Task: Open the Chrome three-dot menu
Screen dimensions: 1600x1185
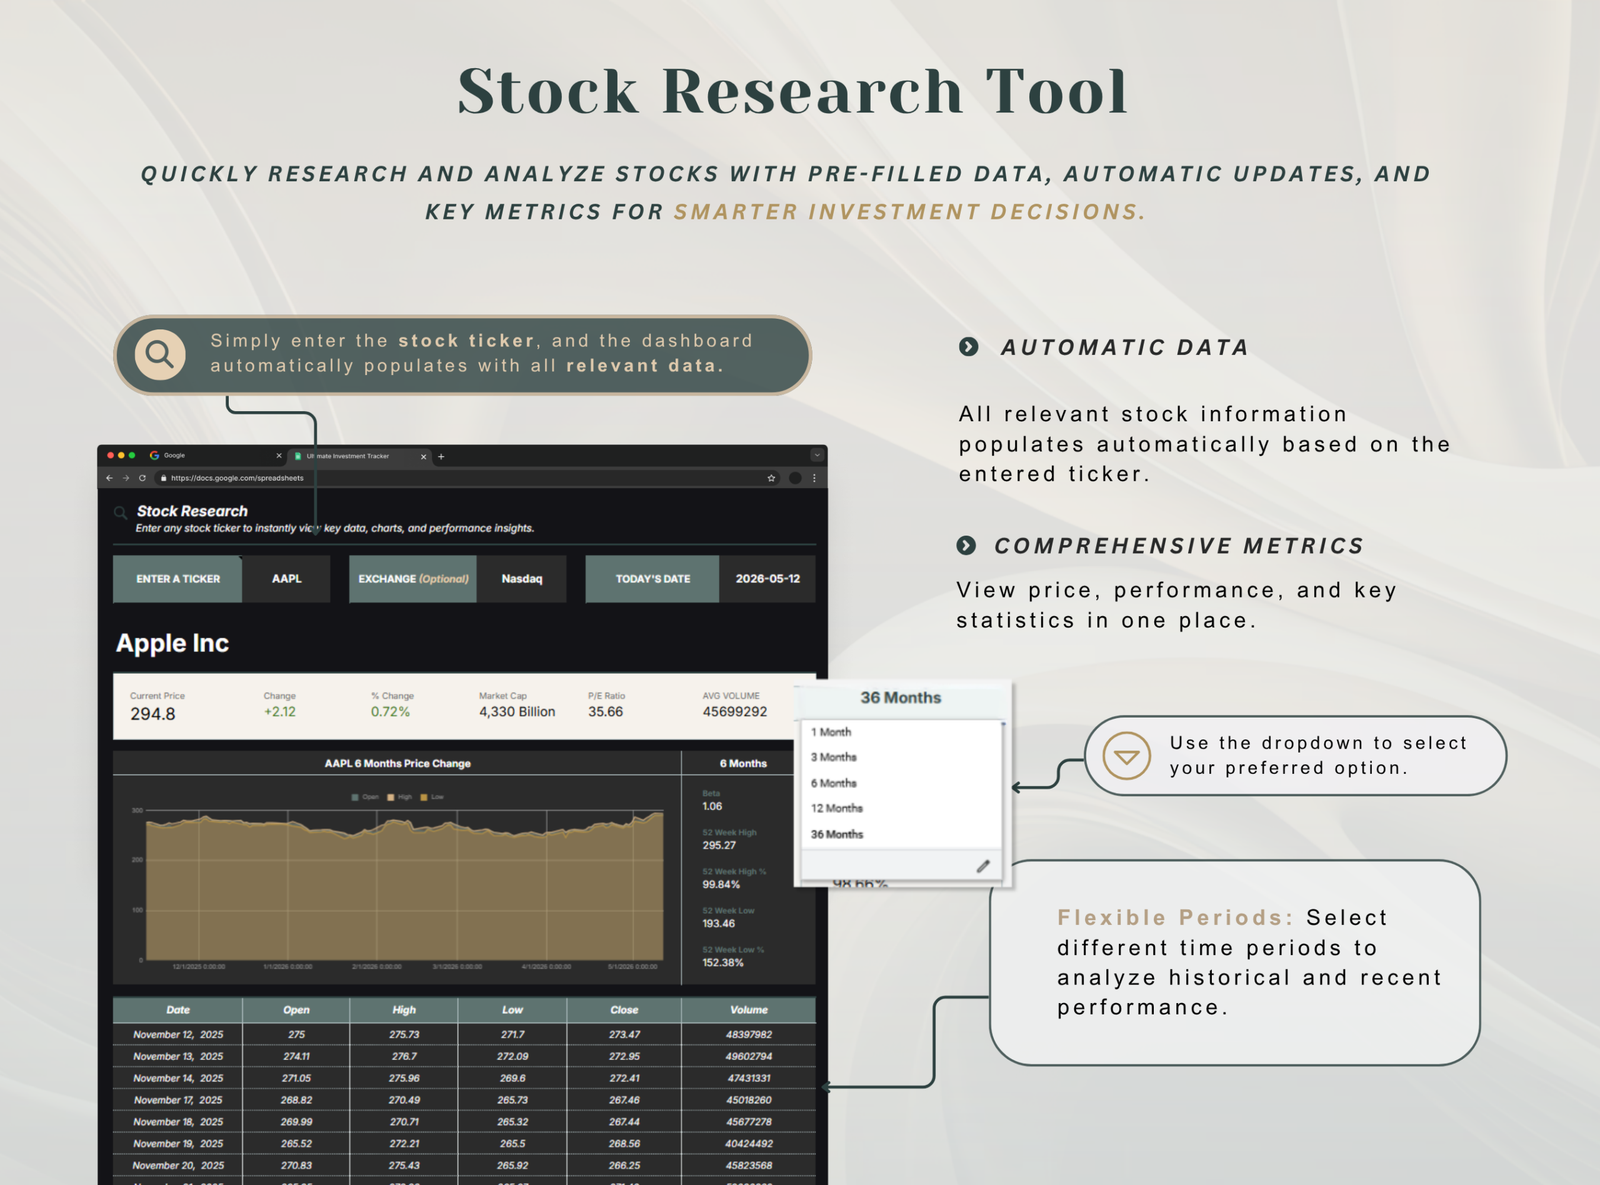Action: pyautogui.click(x=814, y=478)
